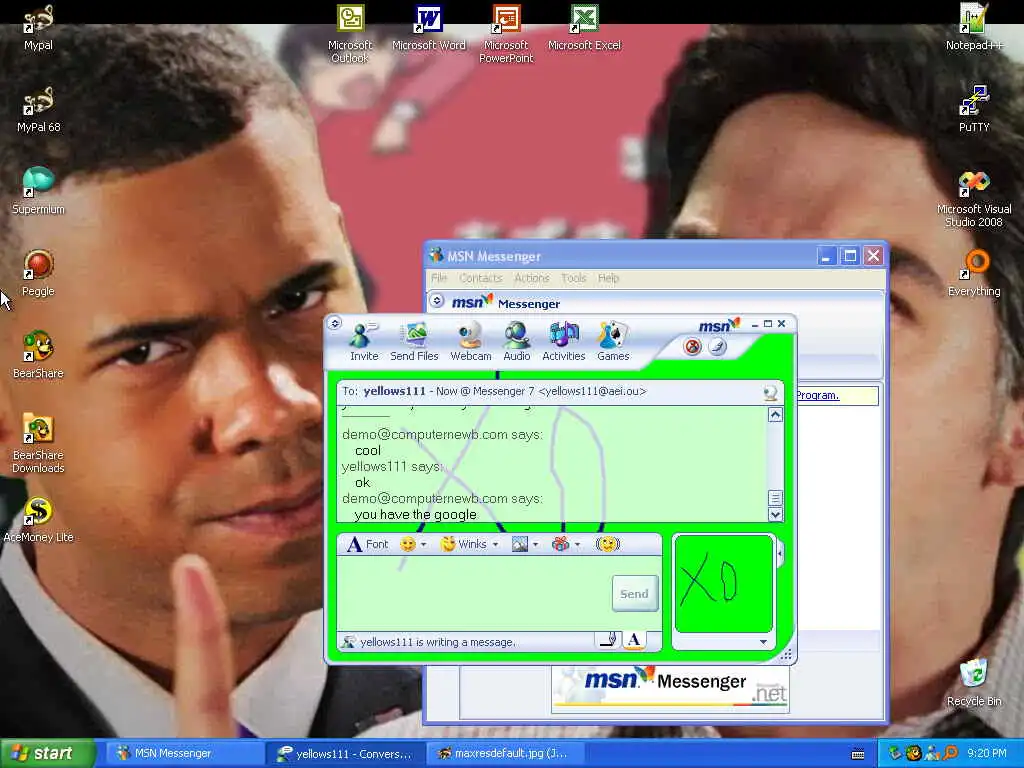Click the chat history scrollbar thumb
The width and height of the screenshot is (1024, 768).
point(775,498)
